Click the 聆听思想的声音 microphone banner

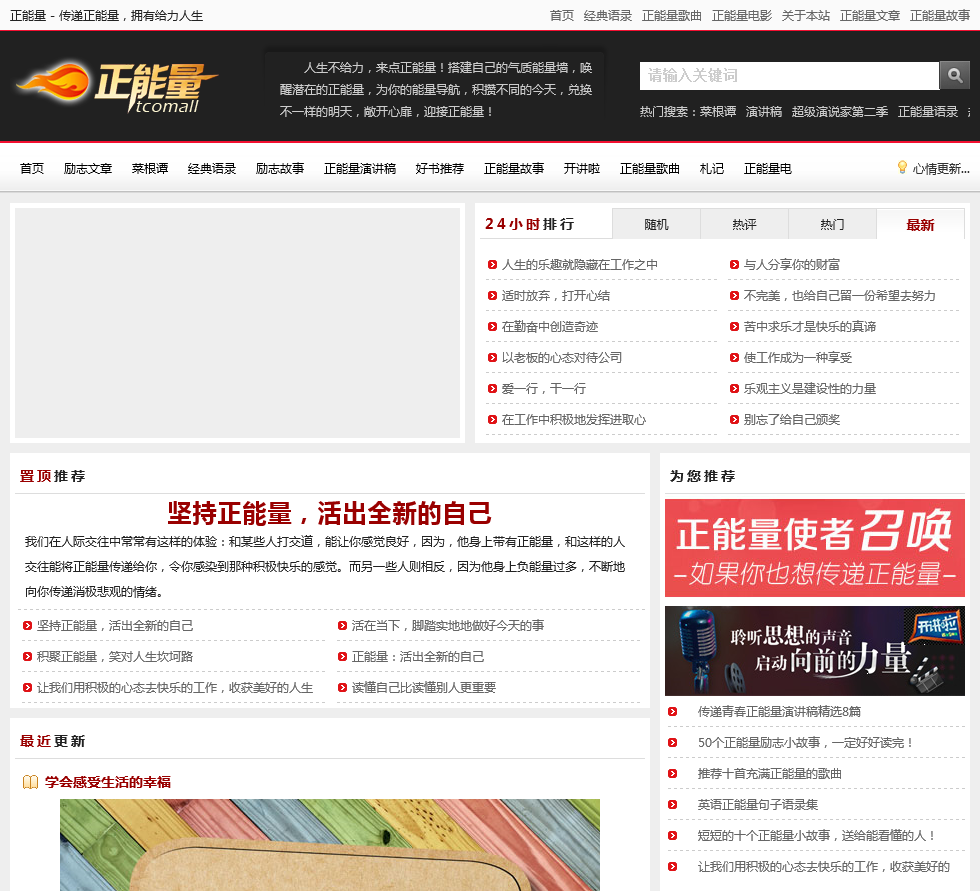(x=814, y=650)
